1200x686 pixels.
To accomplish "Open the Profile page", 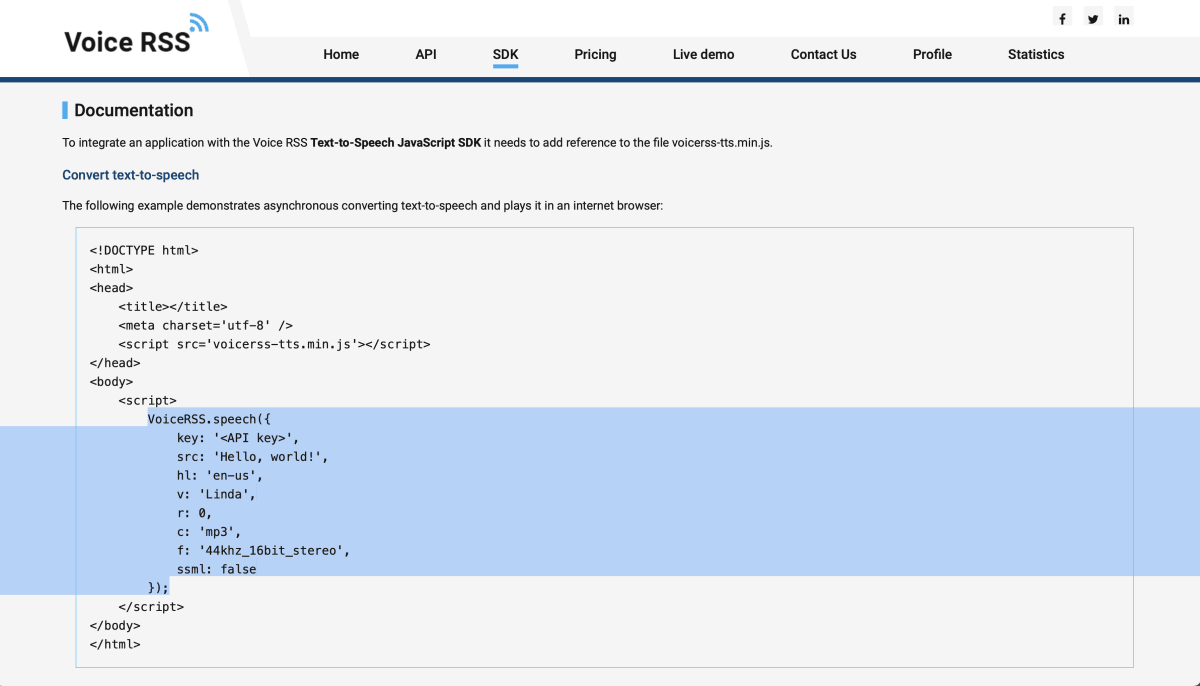I will click(x=932, y=54).
